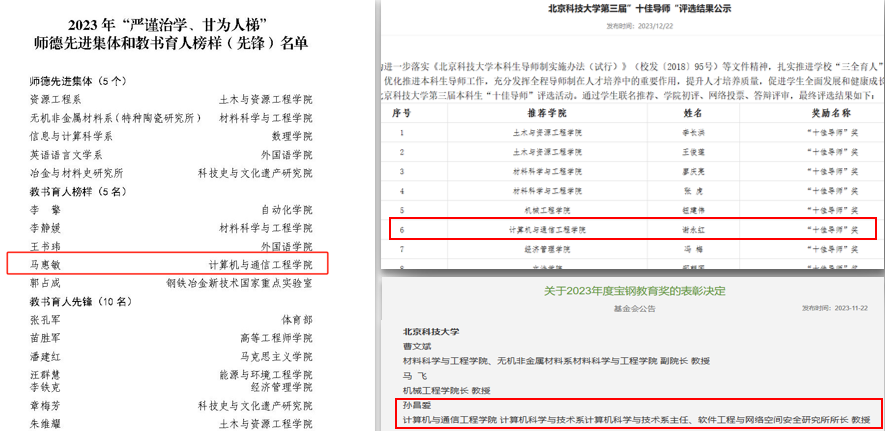
Task: Click the 教书育人先锋（10名）heading
Action: click(81, 302)
